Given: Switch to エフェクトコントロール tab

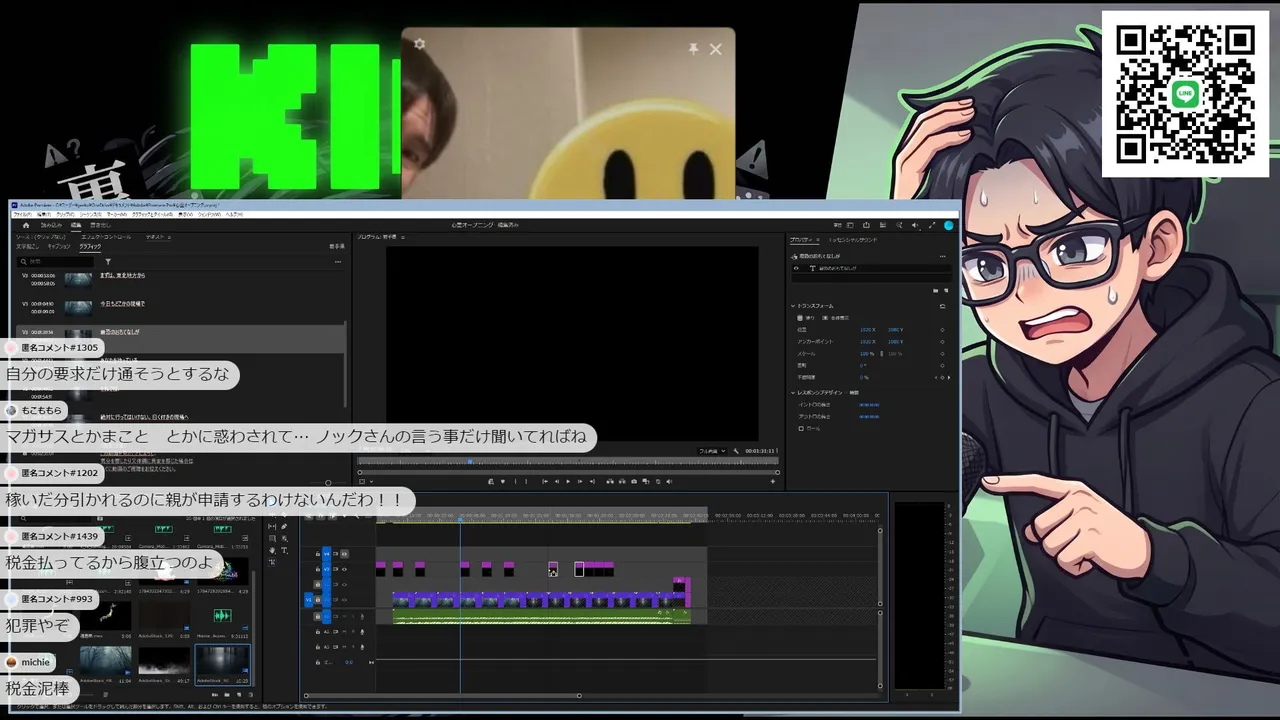Looking at the screenshot, I should (106, 237).
